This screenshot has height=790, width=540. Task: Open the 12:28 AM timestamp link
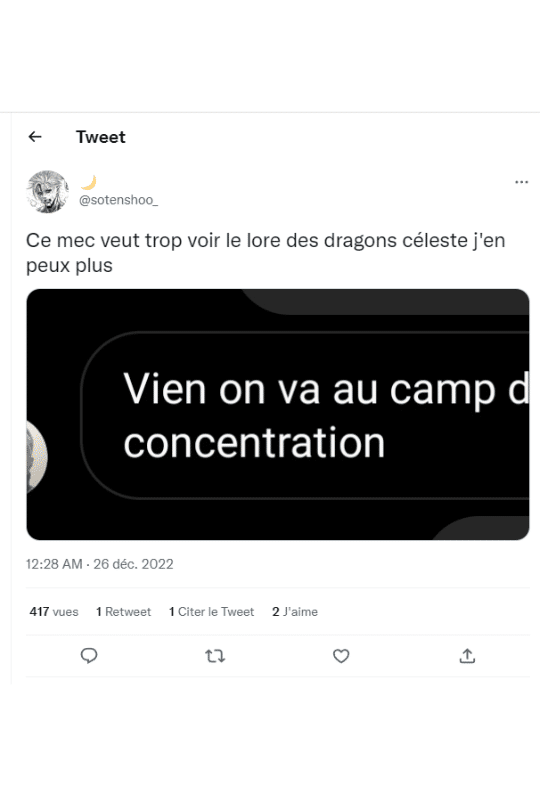point(54,564)
